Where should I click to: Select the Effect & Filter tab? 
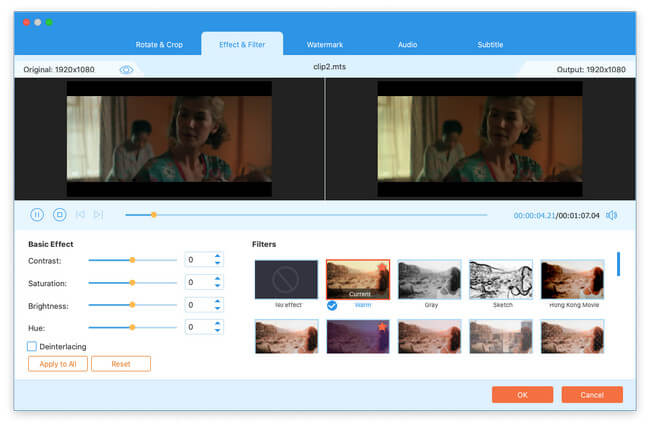242,44
